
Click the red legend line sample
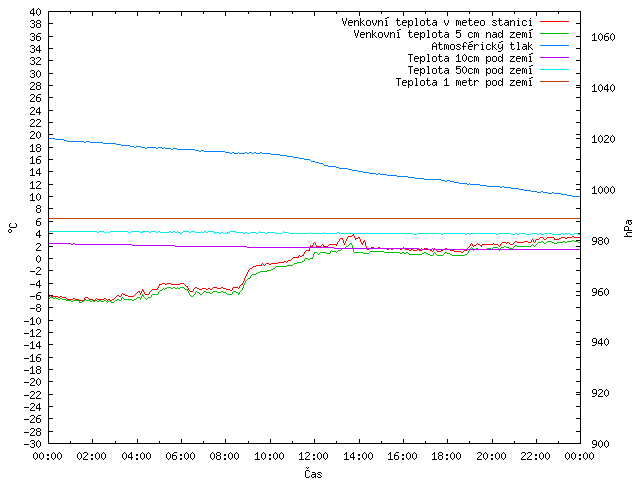click(x=554, y=22)
